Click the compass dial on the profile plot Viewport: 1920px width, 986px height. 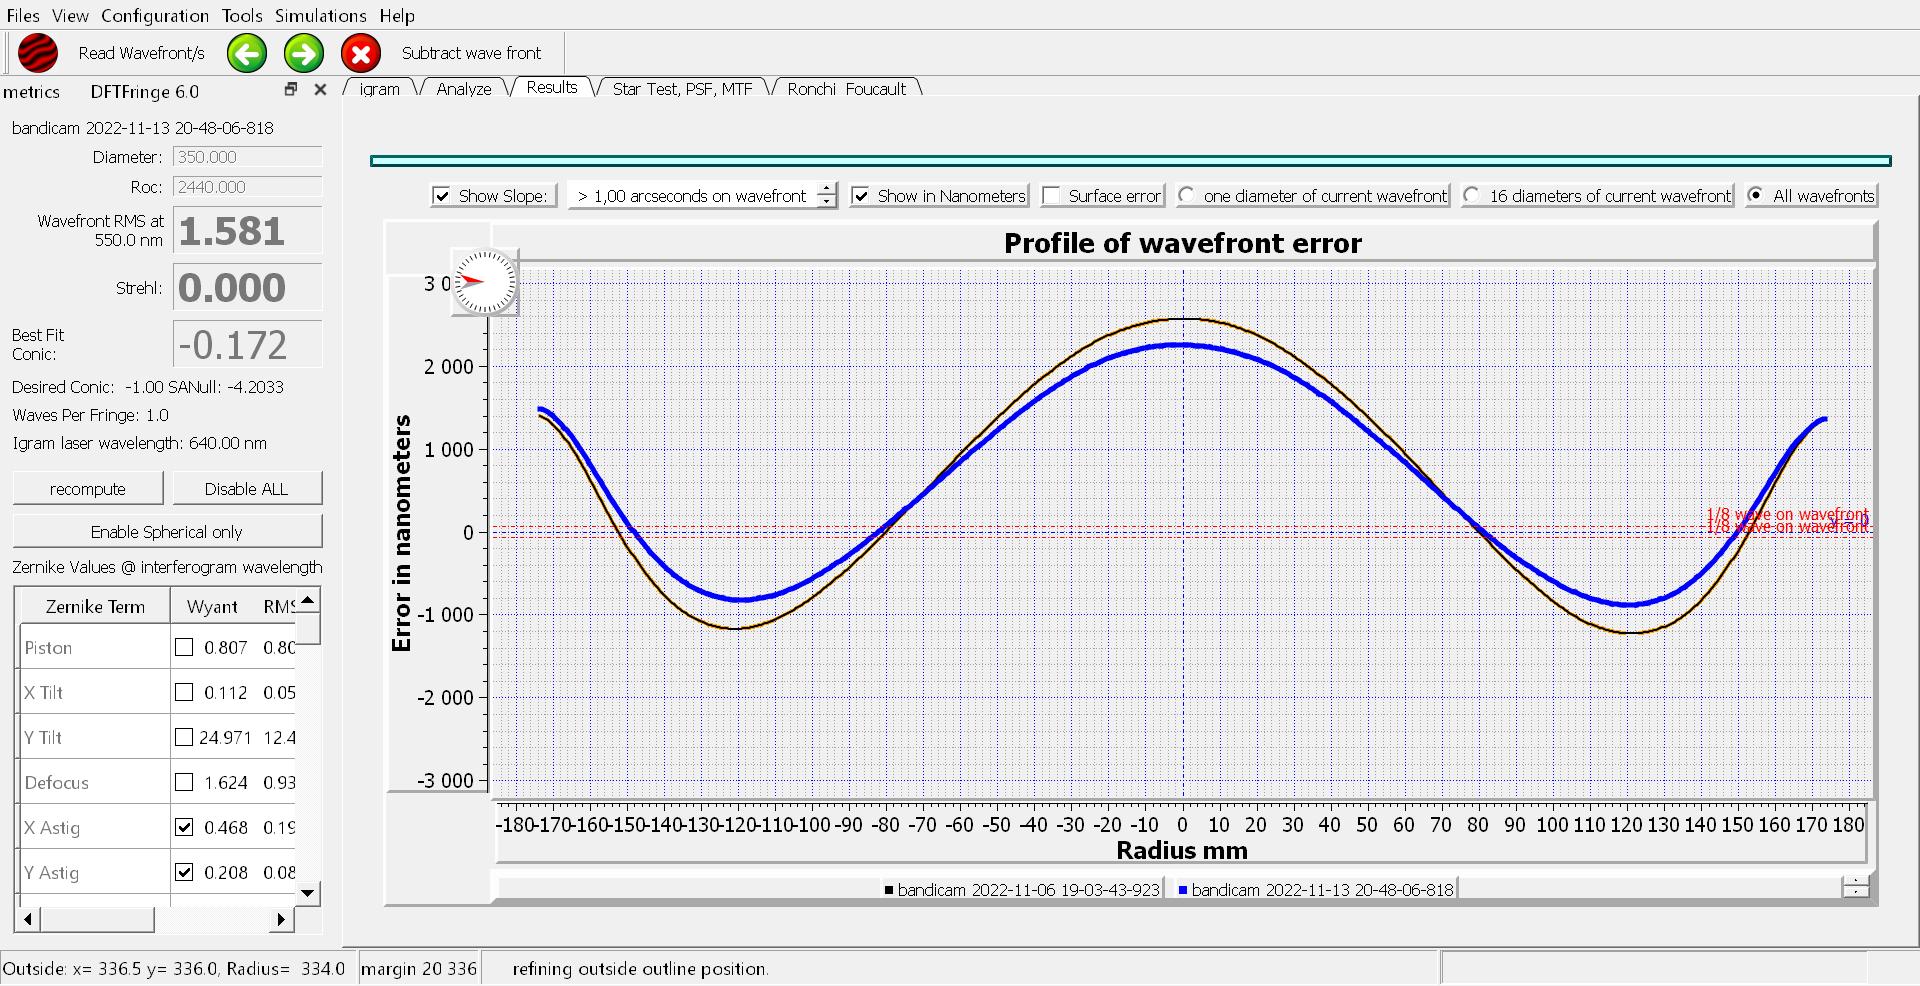(485, 282)
